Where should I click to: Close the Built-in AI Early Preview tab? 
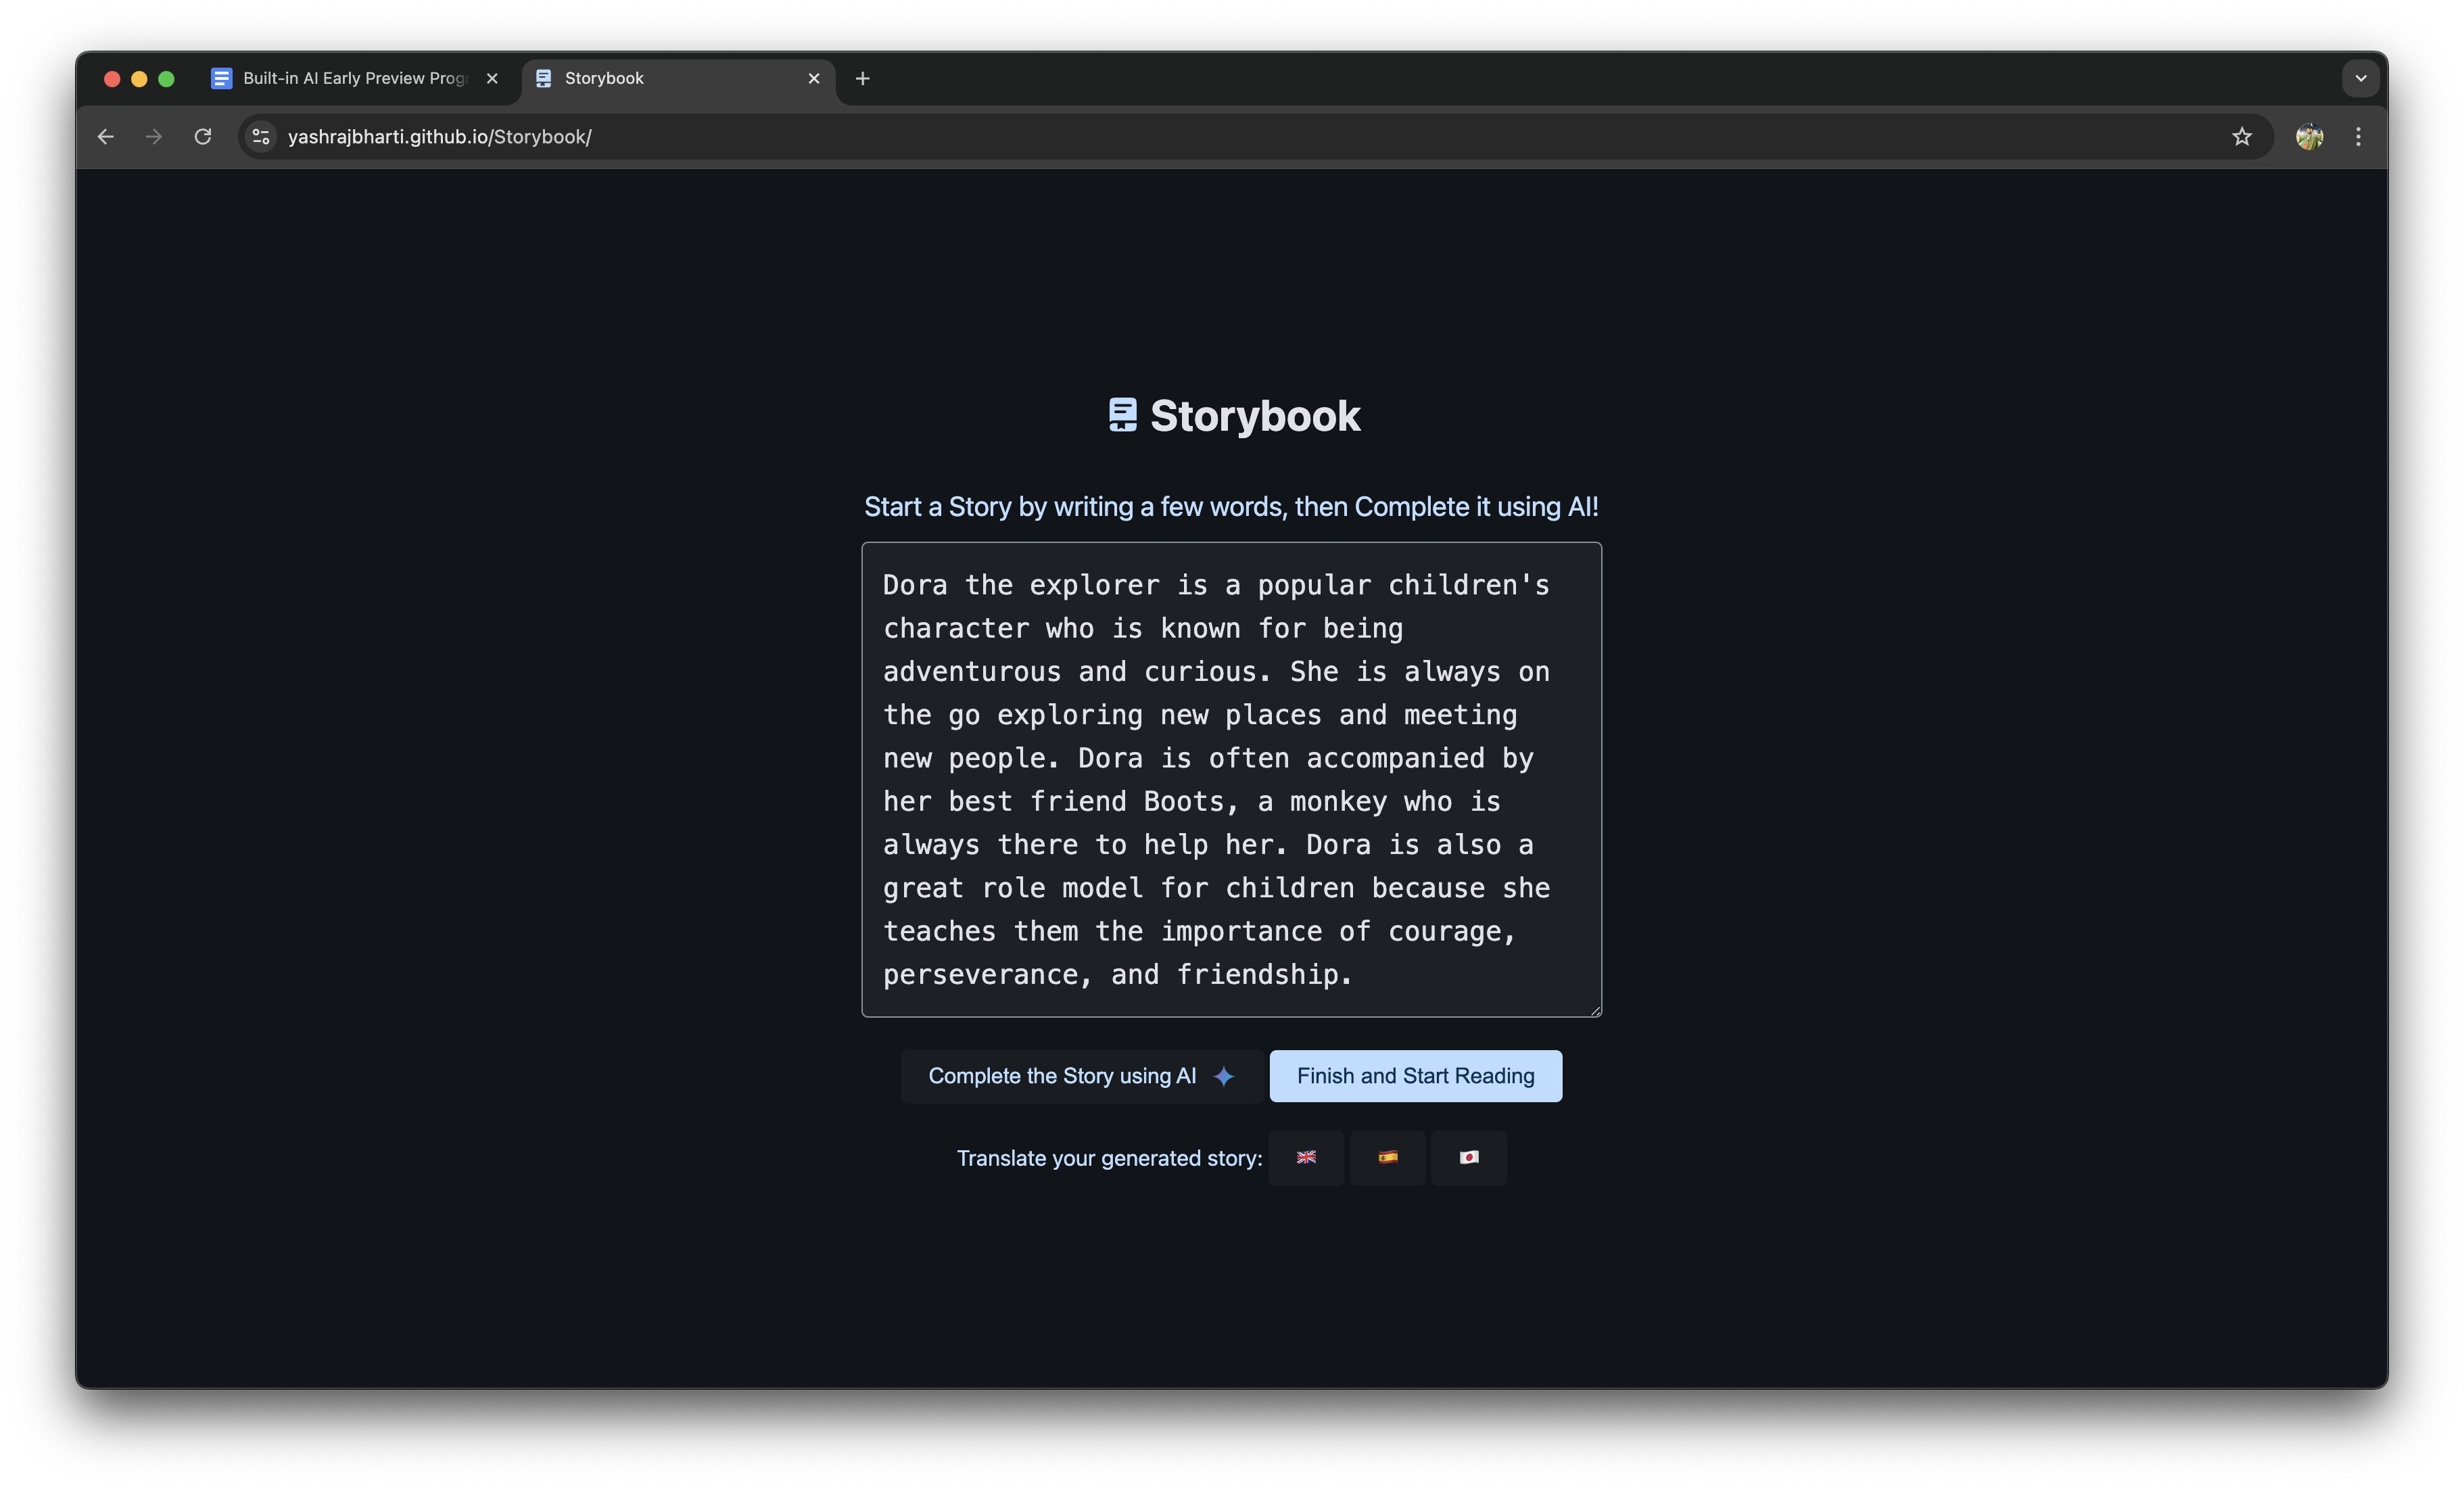tap(492, 78)
